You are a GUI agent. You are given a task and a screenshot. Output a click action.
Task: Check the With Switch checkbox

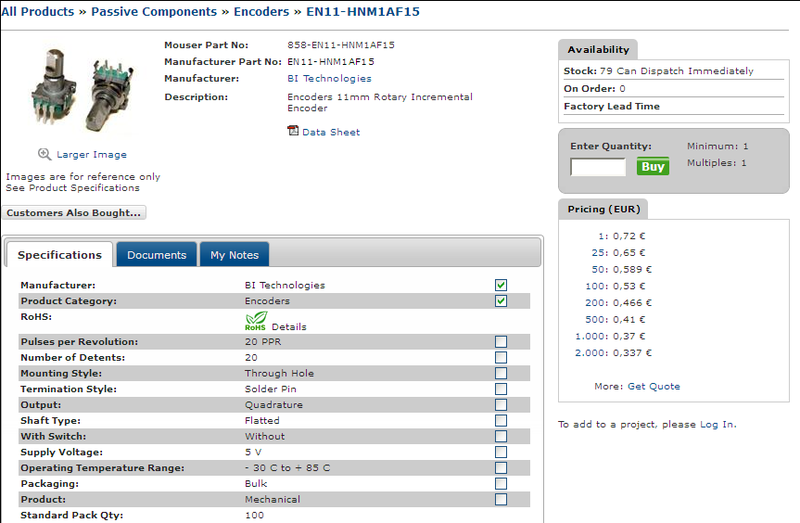click(x=501, y=437)
